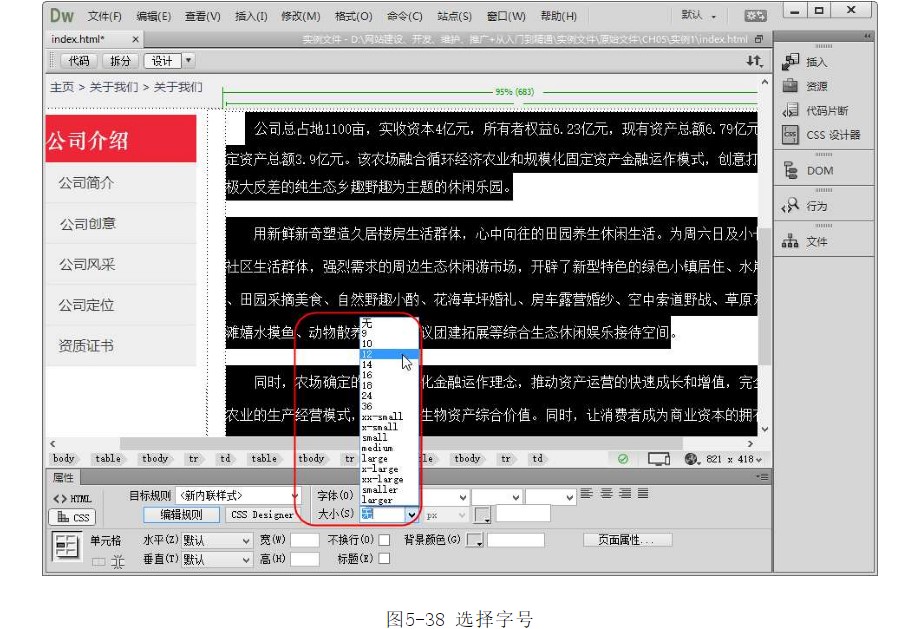Viewport: 912px width, 629px height.
Task: Enable the 标题 (Header) checkbox
Action: pos(384,559)
